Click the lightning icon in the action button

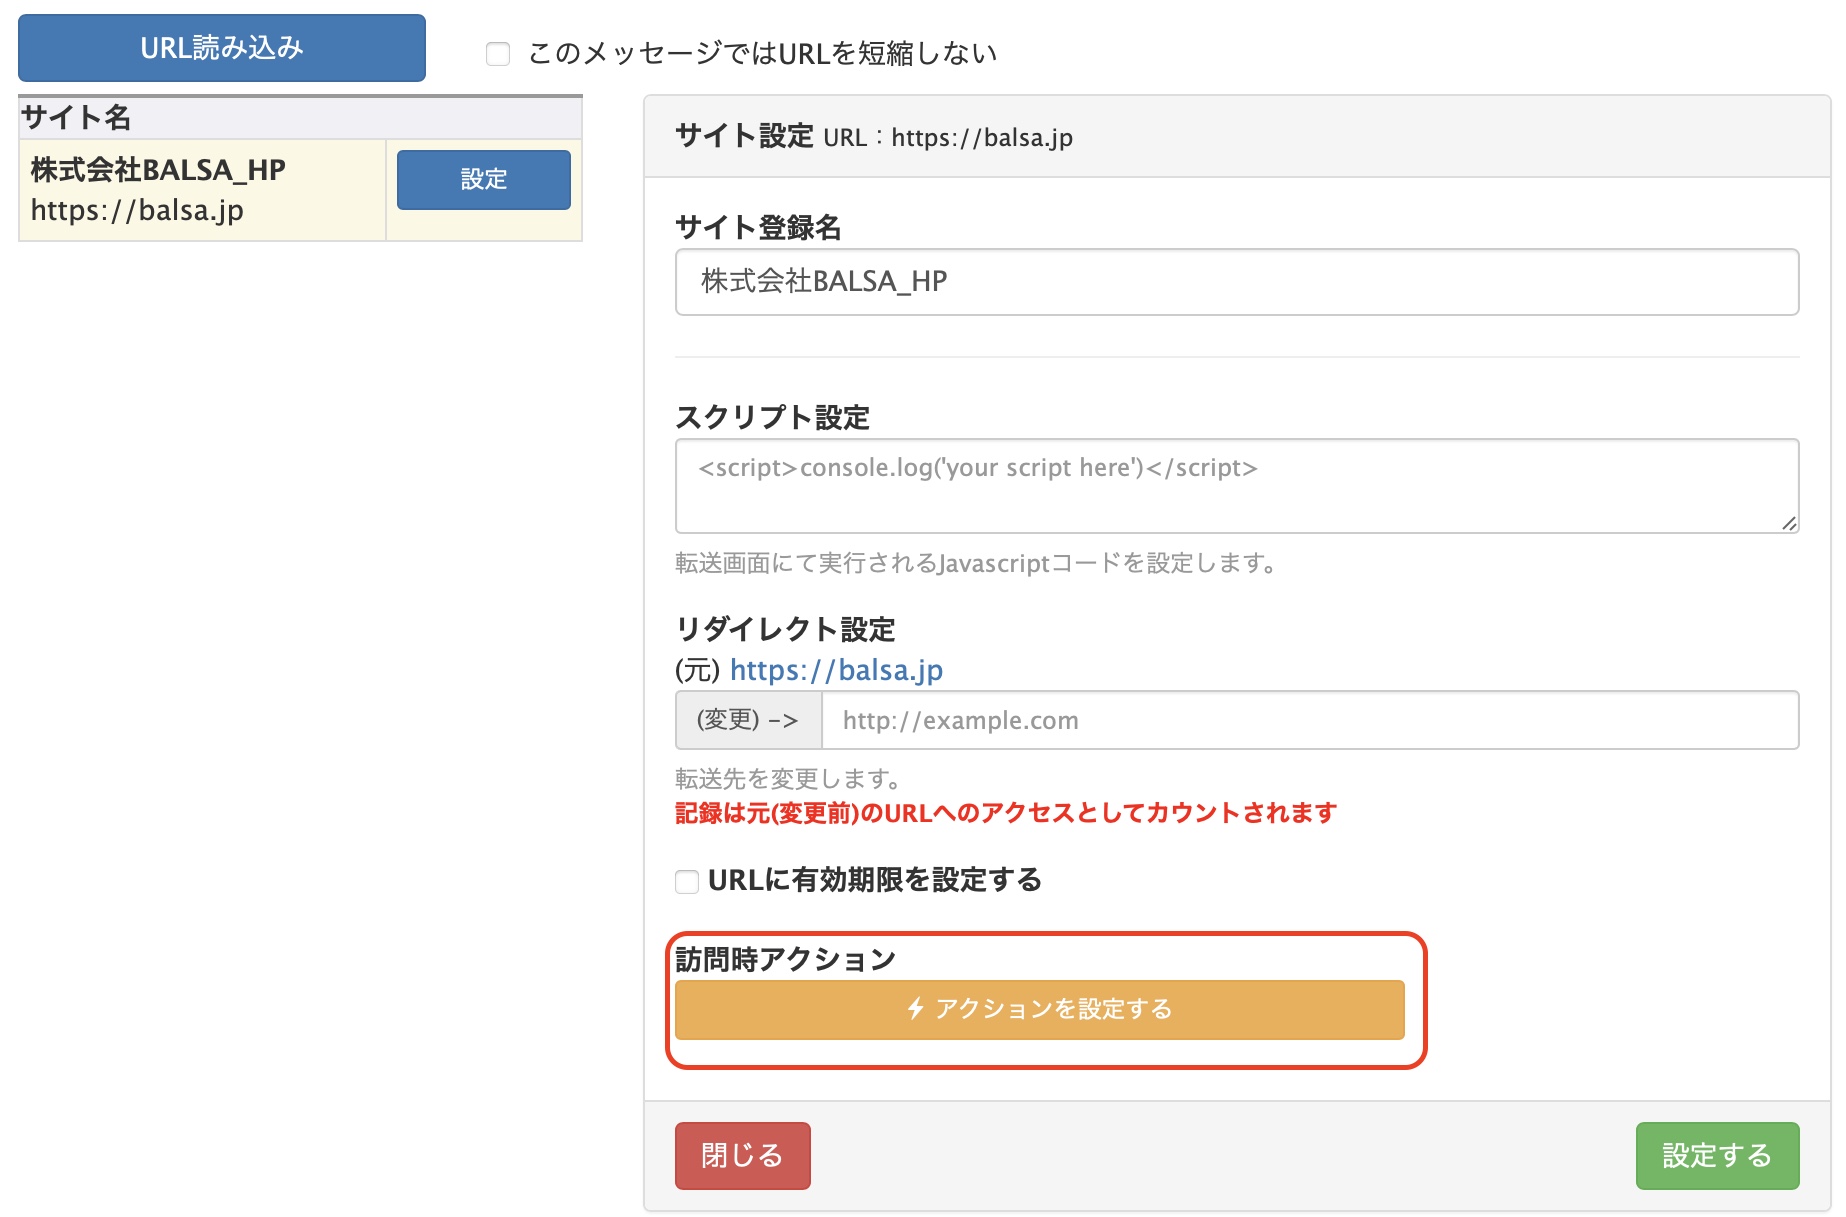tap(915, 1010)
